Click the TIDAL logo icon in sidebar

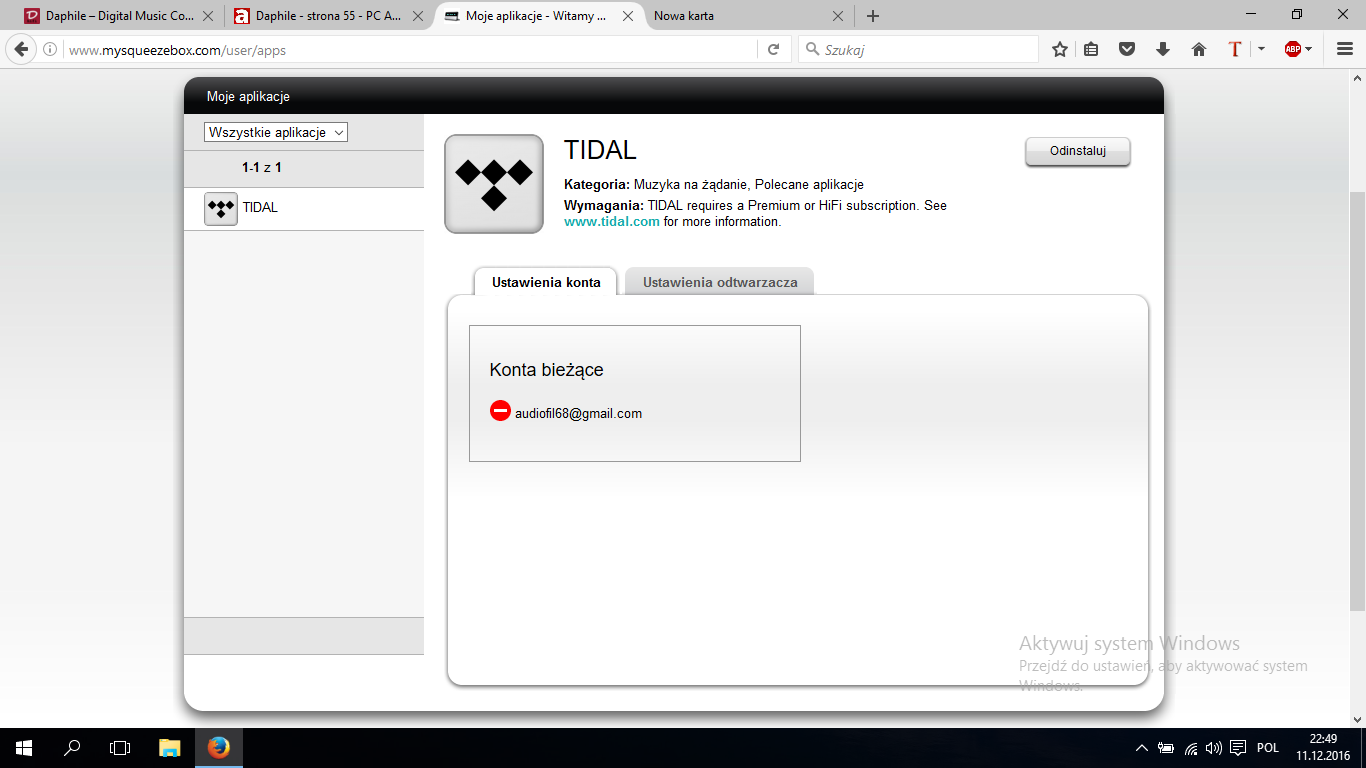(x=221, y=208)
